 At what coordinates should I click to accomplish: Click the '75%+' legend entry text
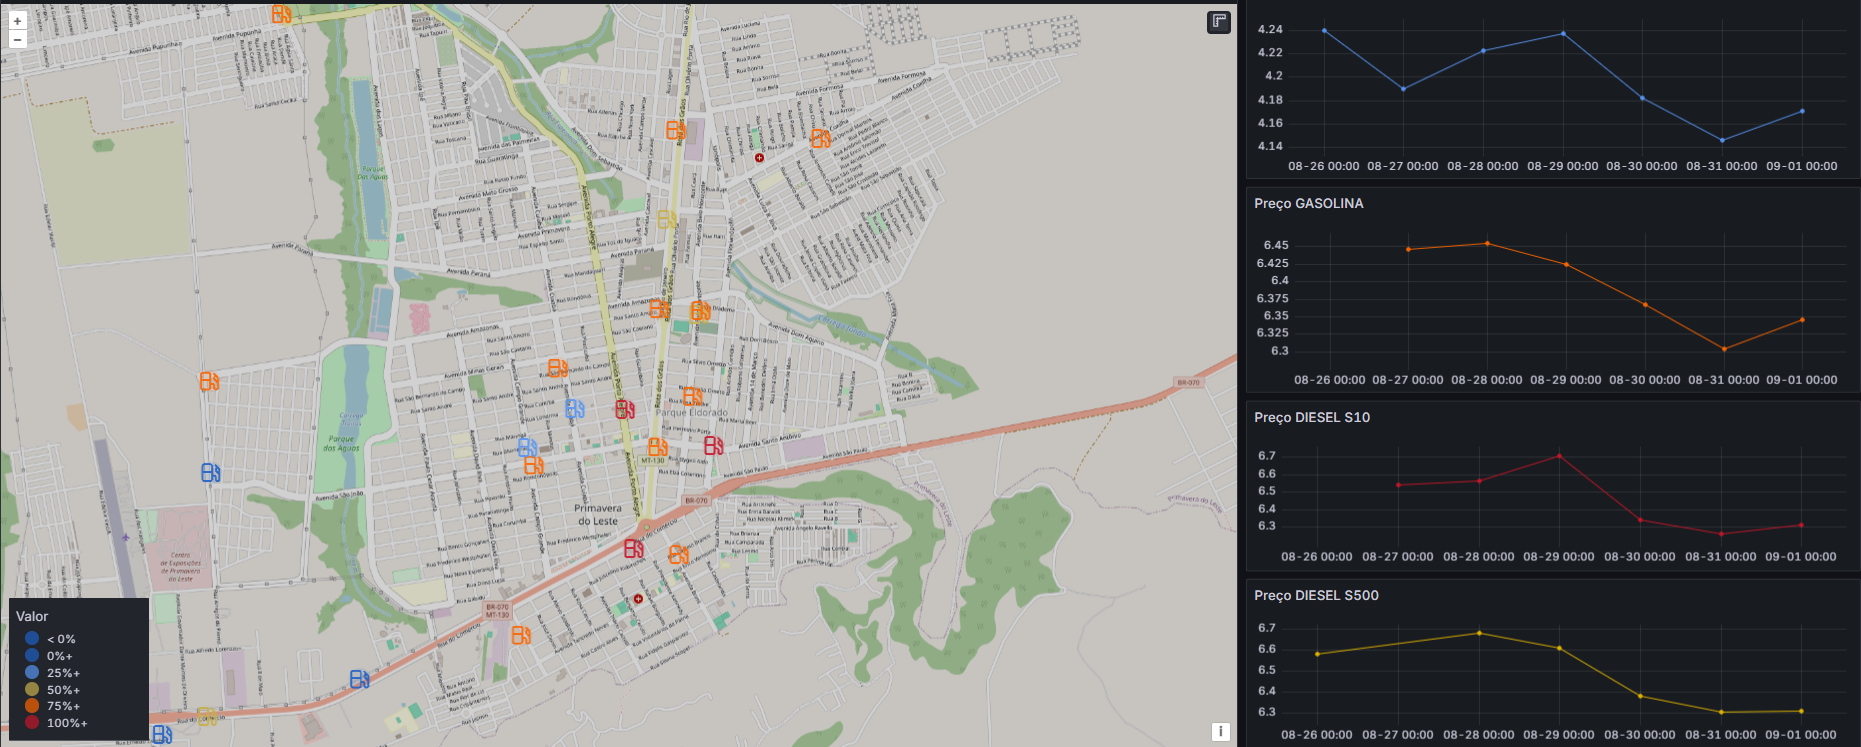[x=63, y=706]
